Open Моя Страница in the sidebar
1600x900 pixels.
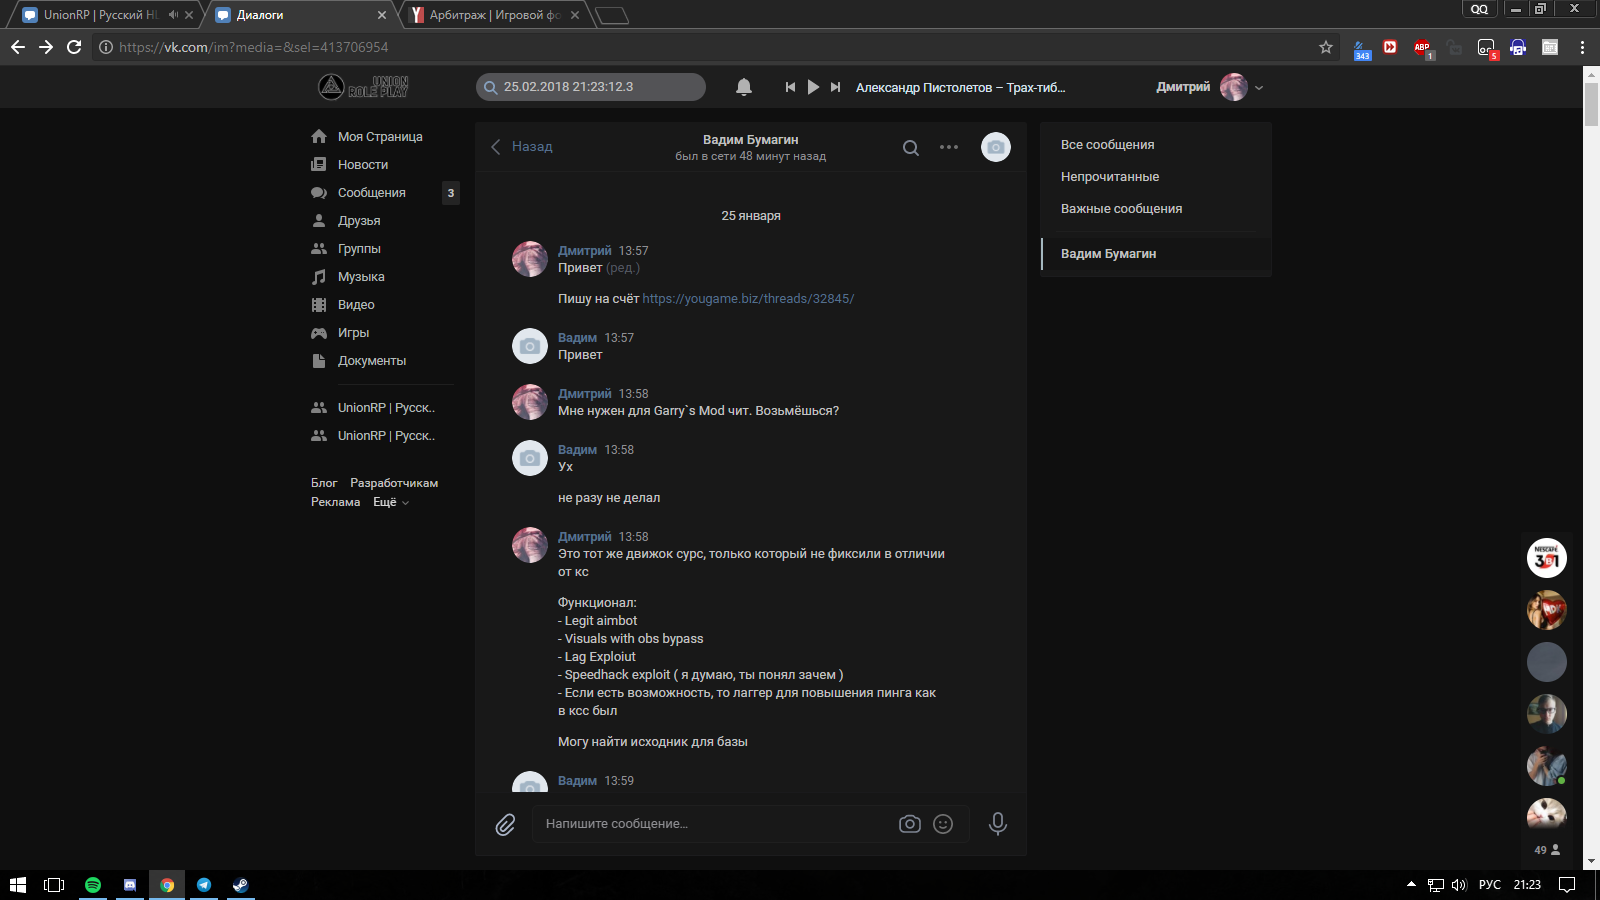[380, 137]
